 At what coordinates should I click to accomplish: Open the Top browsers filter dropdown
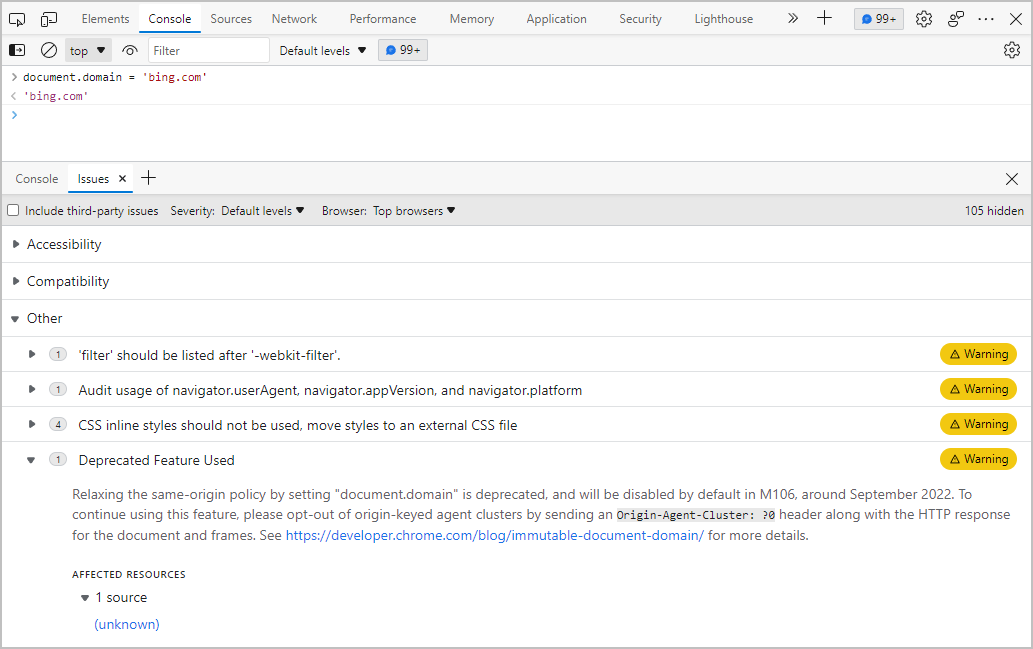click(x=413, y=210)
